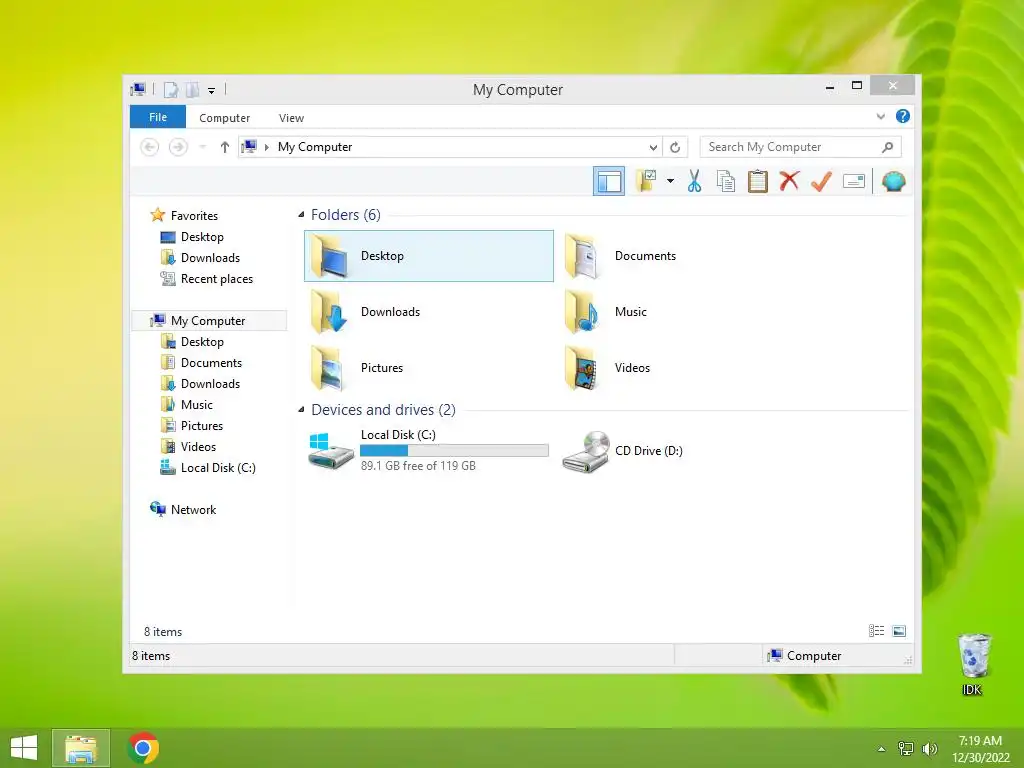Screen dimensions: 1024x768
Task: Select Music in navigation tree
Action: (x=197, y=405)
